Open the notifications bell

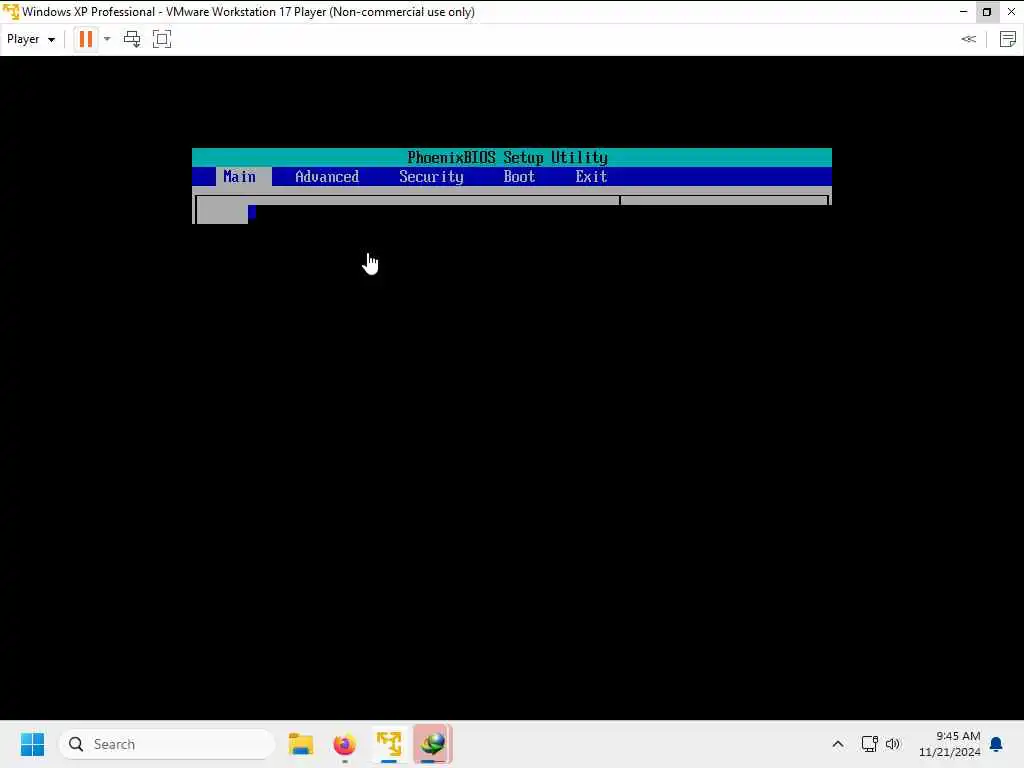click(996, 744)
